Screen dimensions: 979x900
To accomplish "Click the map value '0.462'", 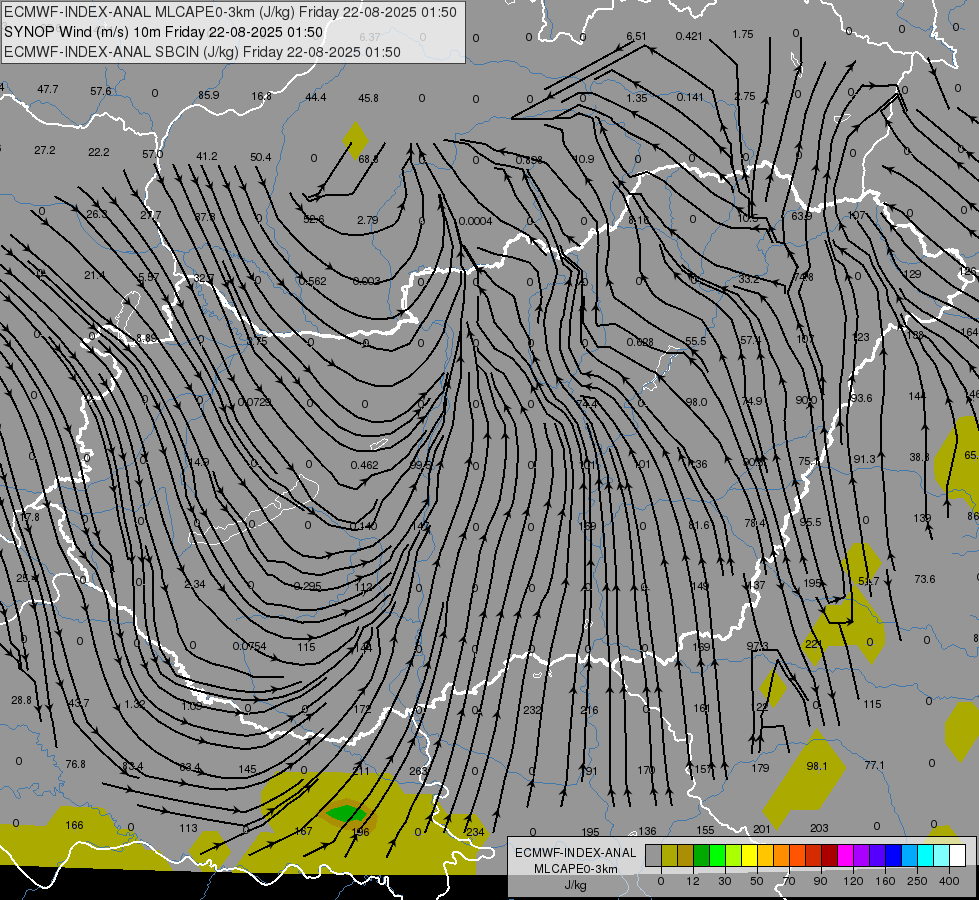I will coord(365,465).
